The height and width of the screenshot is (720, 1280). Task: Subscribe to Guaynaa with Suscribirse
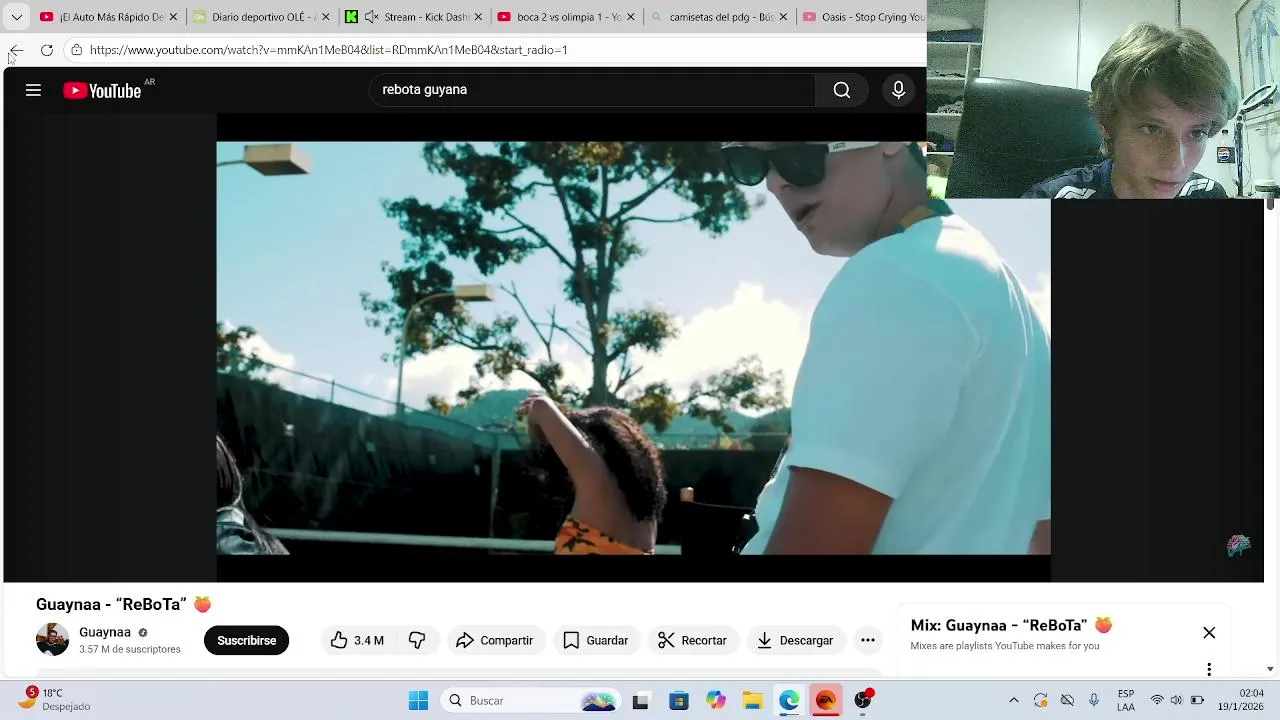(246, 640)
